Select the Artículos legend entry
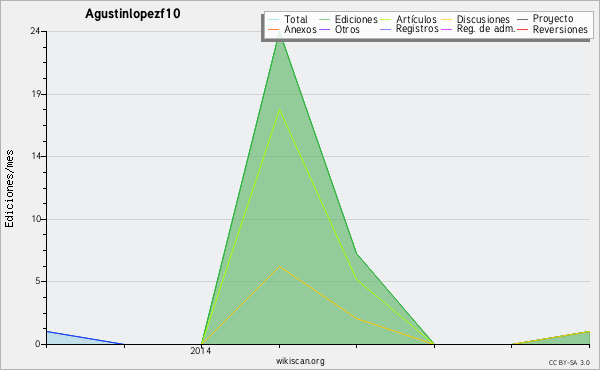 (x=416, y=19)
